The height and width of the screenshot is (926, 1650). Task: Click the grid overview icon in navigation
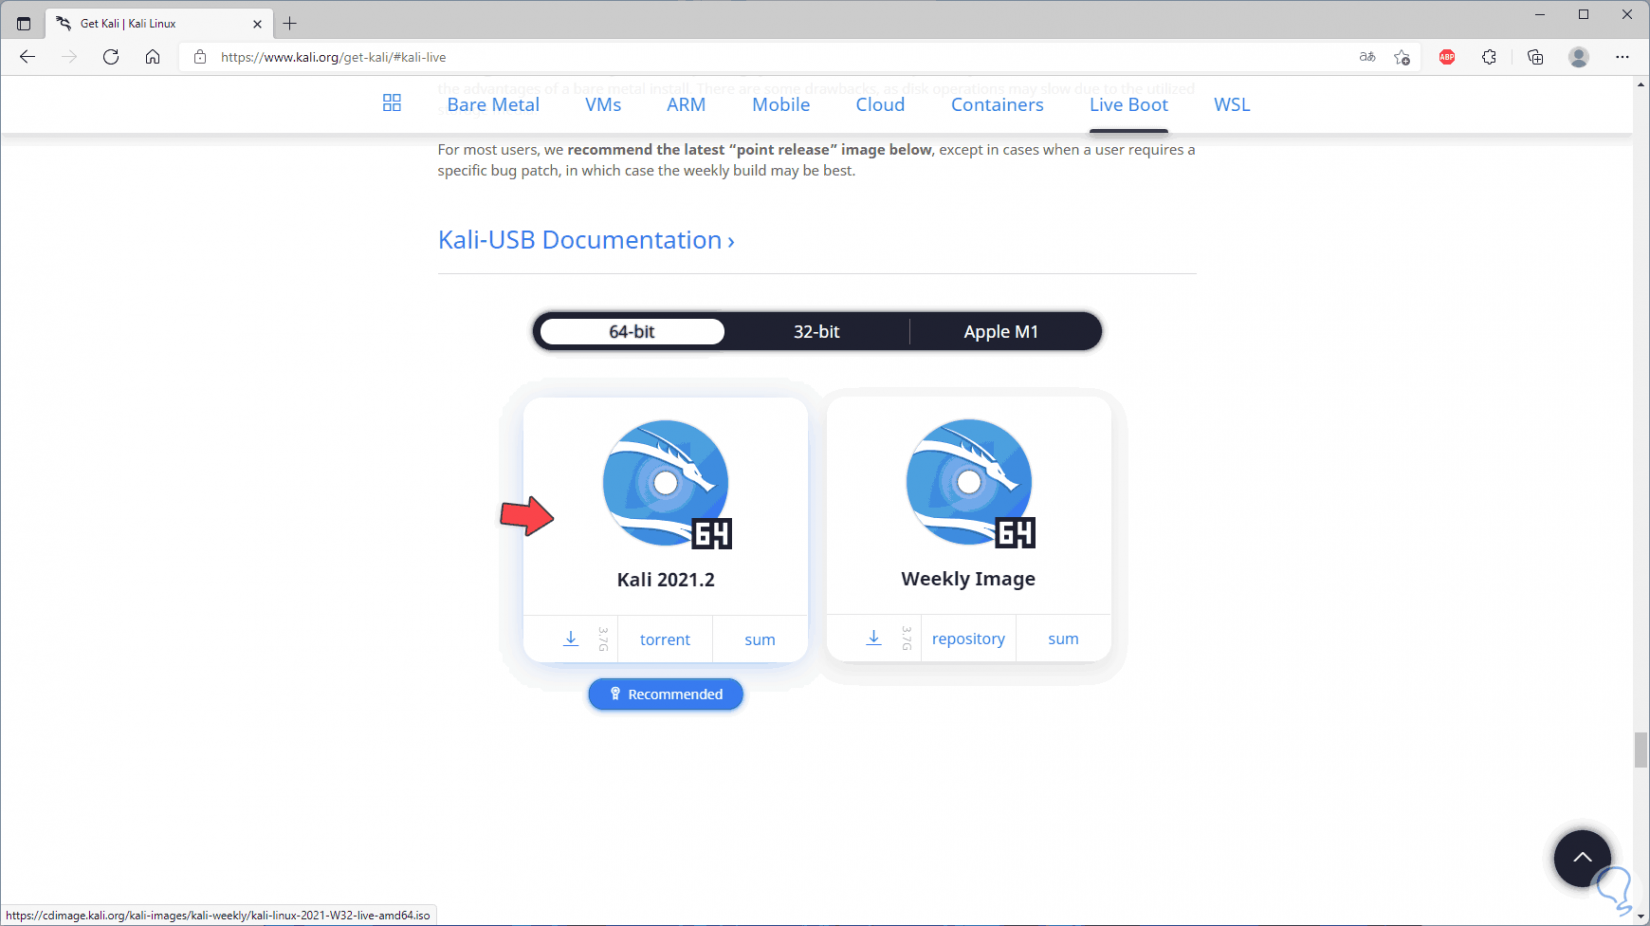click(392, 103)
